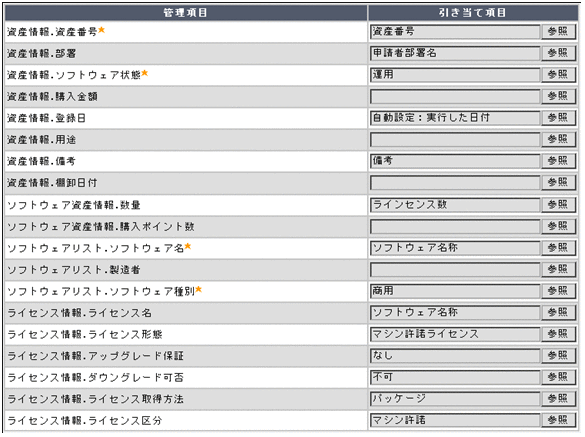Click 参照 beside 資産情報.用途
The height and width of the screenshot is (437, 585).
pyautogui.click(x=558, y=140)
